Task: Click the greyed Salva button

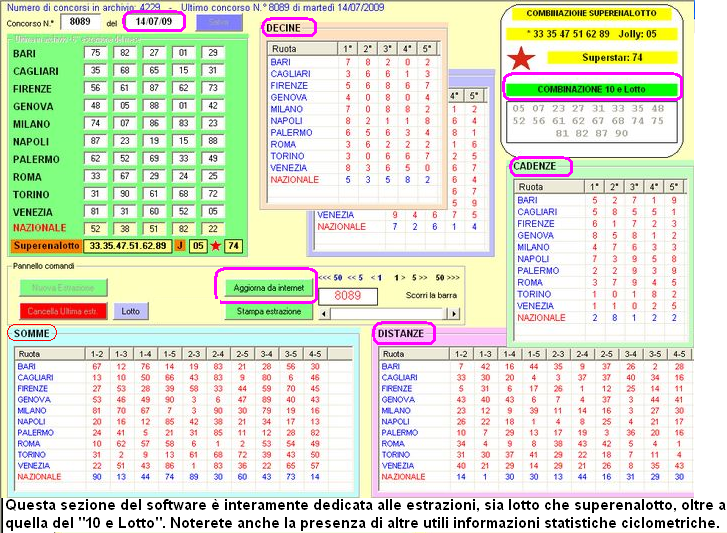Action: pyautogui.click(x=219, y=22)
